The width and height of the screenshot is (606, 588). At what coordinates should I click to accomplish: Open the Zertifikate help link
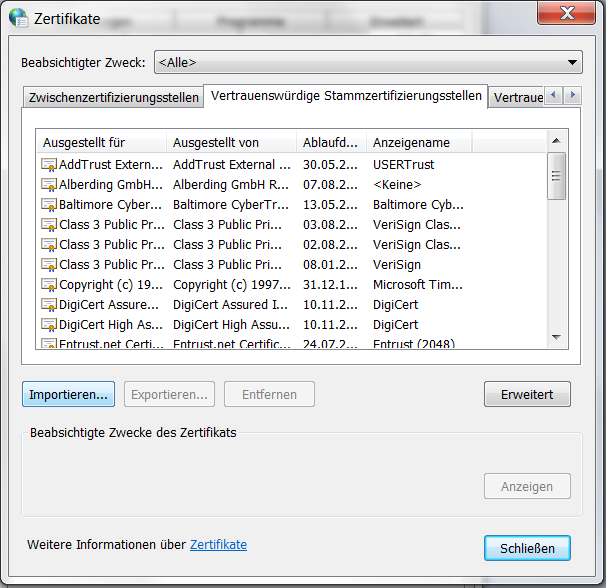(x=218, y=545)
